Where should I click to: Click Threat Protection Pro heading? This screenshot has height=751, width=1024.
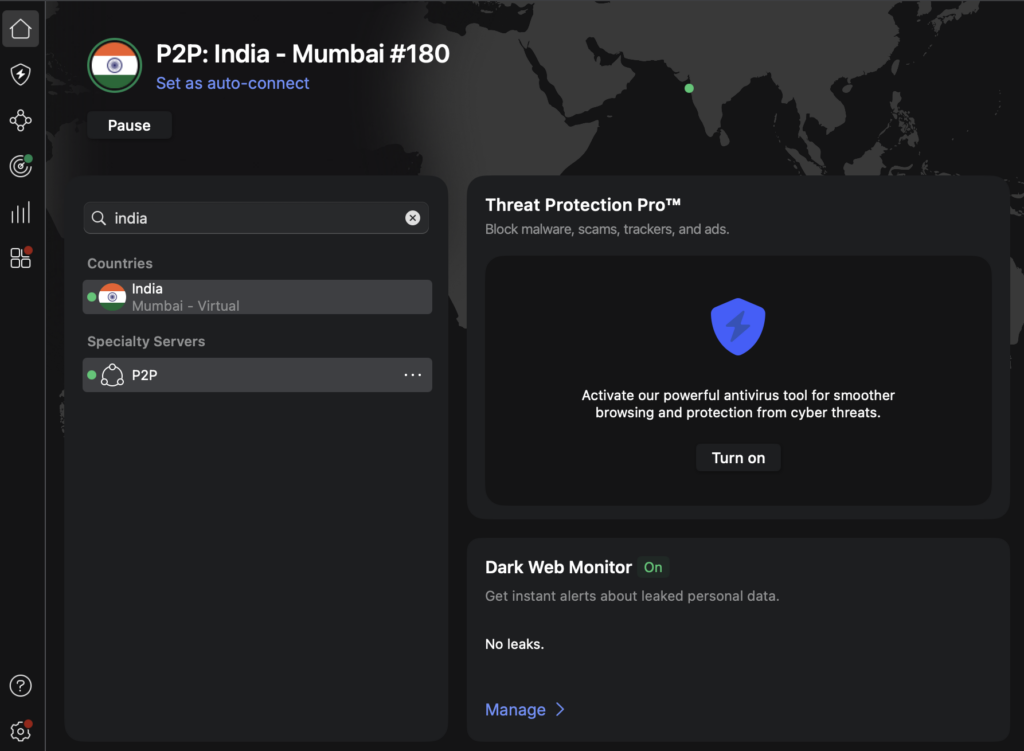(x=583, y=205)
